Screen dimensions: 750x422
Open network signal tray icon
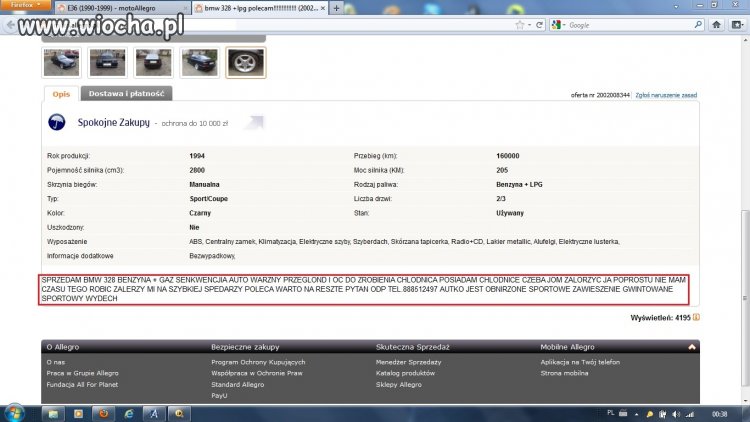click(x=690, y=414)
